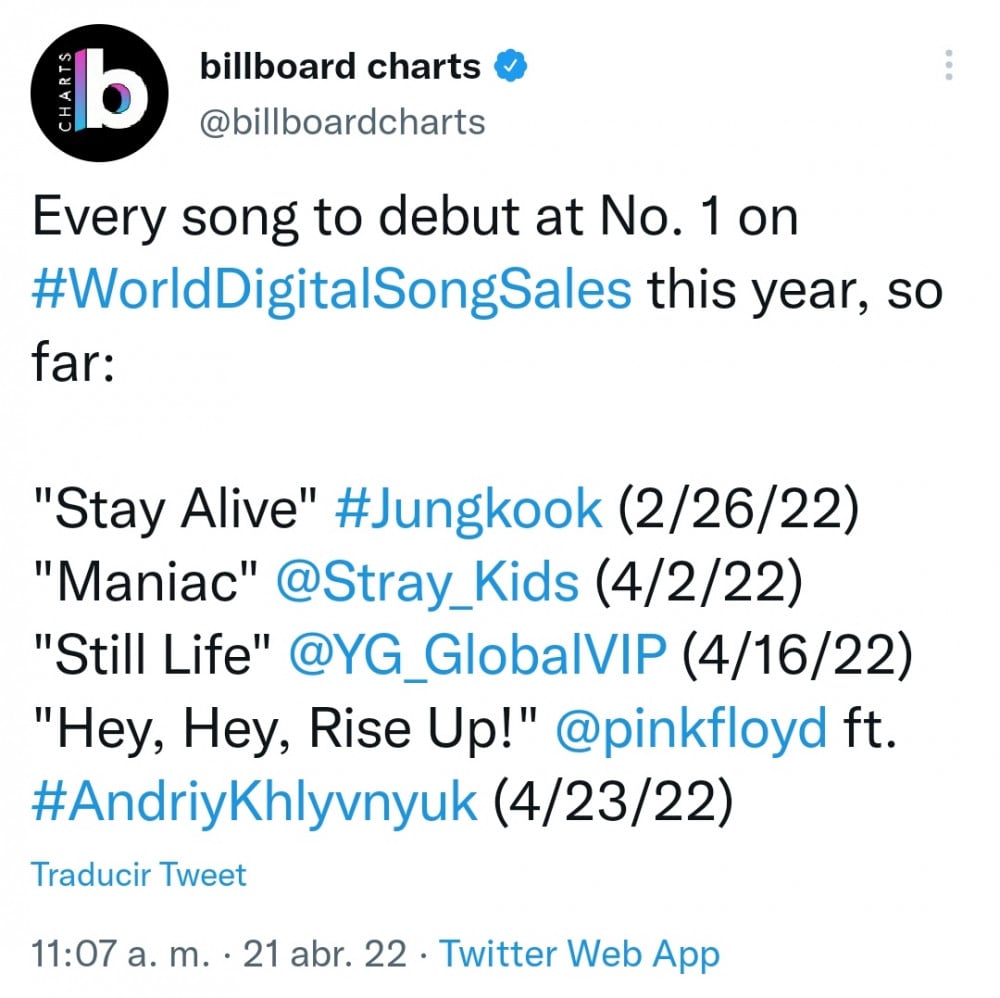Click the blue verified badge

point(511,66)
